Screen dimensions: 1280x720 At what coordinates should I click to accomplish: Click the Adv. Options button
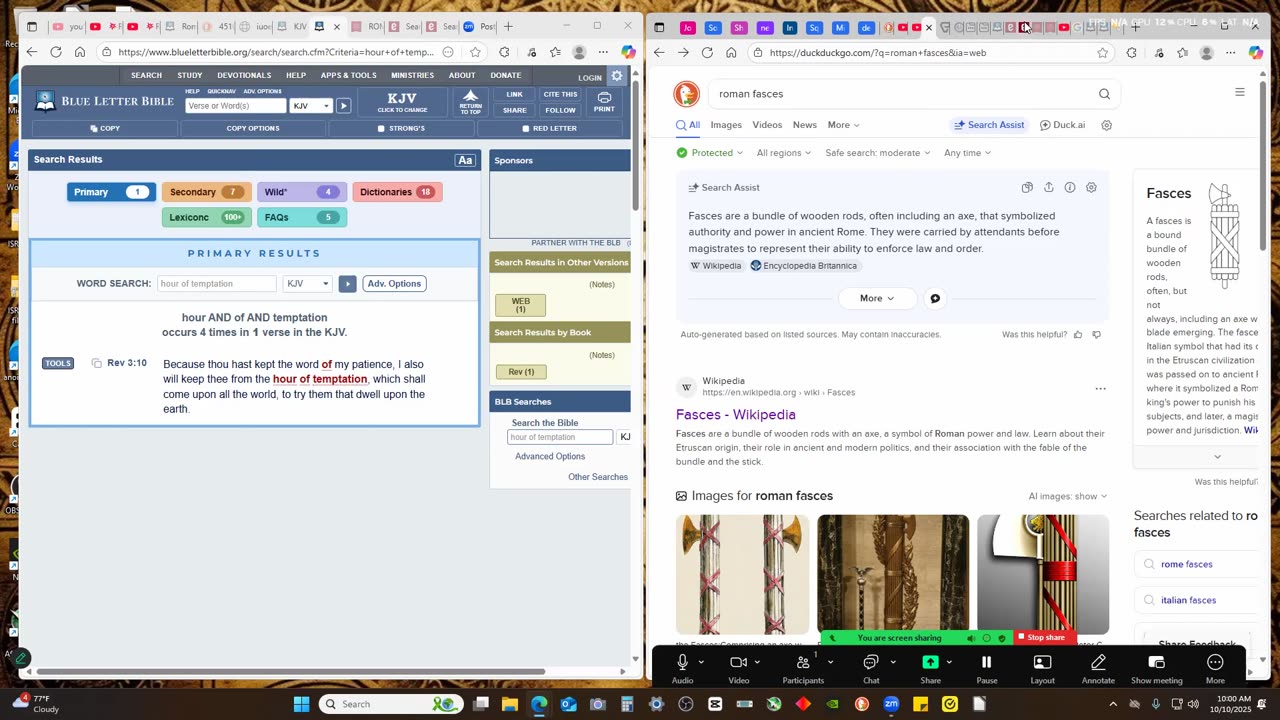coord(394,284)
